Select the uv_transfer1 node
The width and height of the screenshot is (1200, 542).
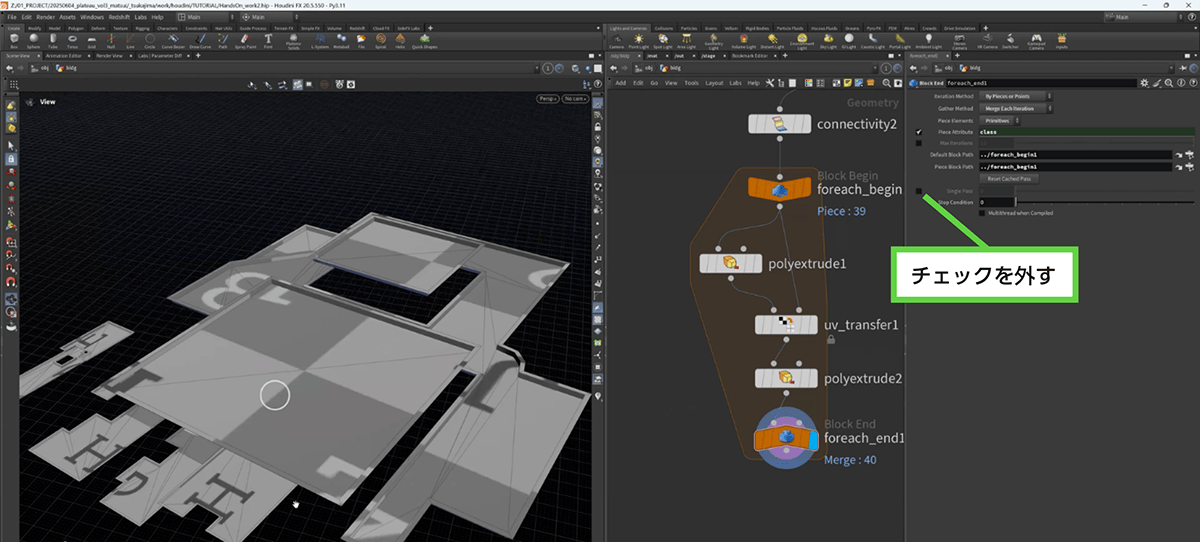pos(785,325)
